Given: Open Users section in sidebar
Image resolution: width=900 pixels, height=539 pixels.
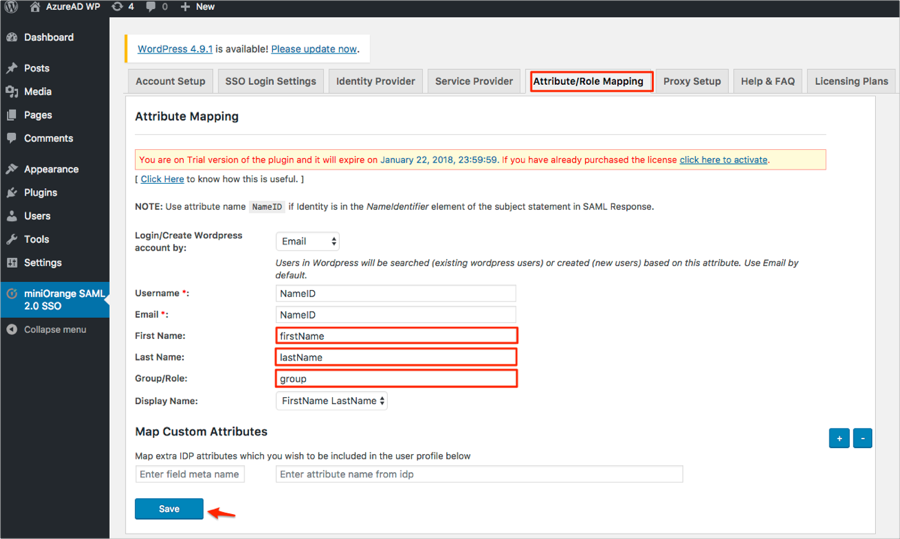Looking at the screenshot, I should (37, 216).
